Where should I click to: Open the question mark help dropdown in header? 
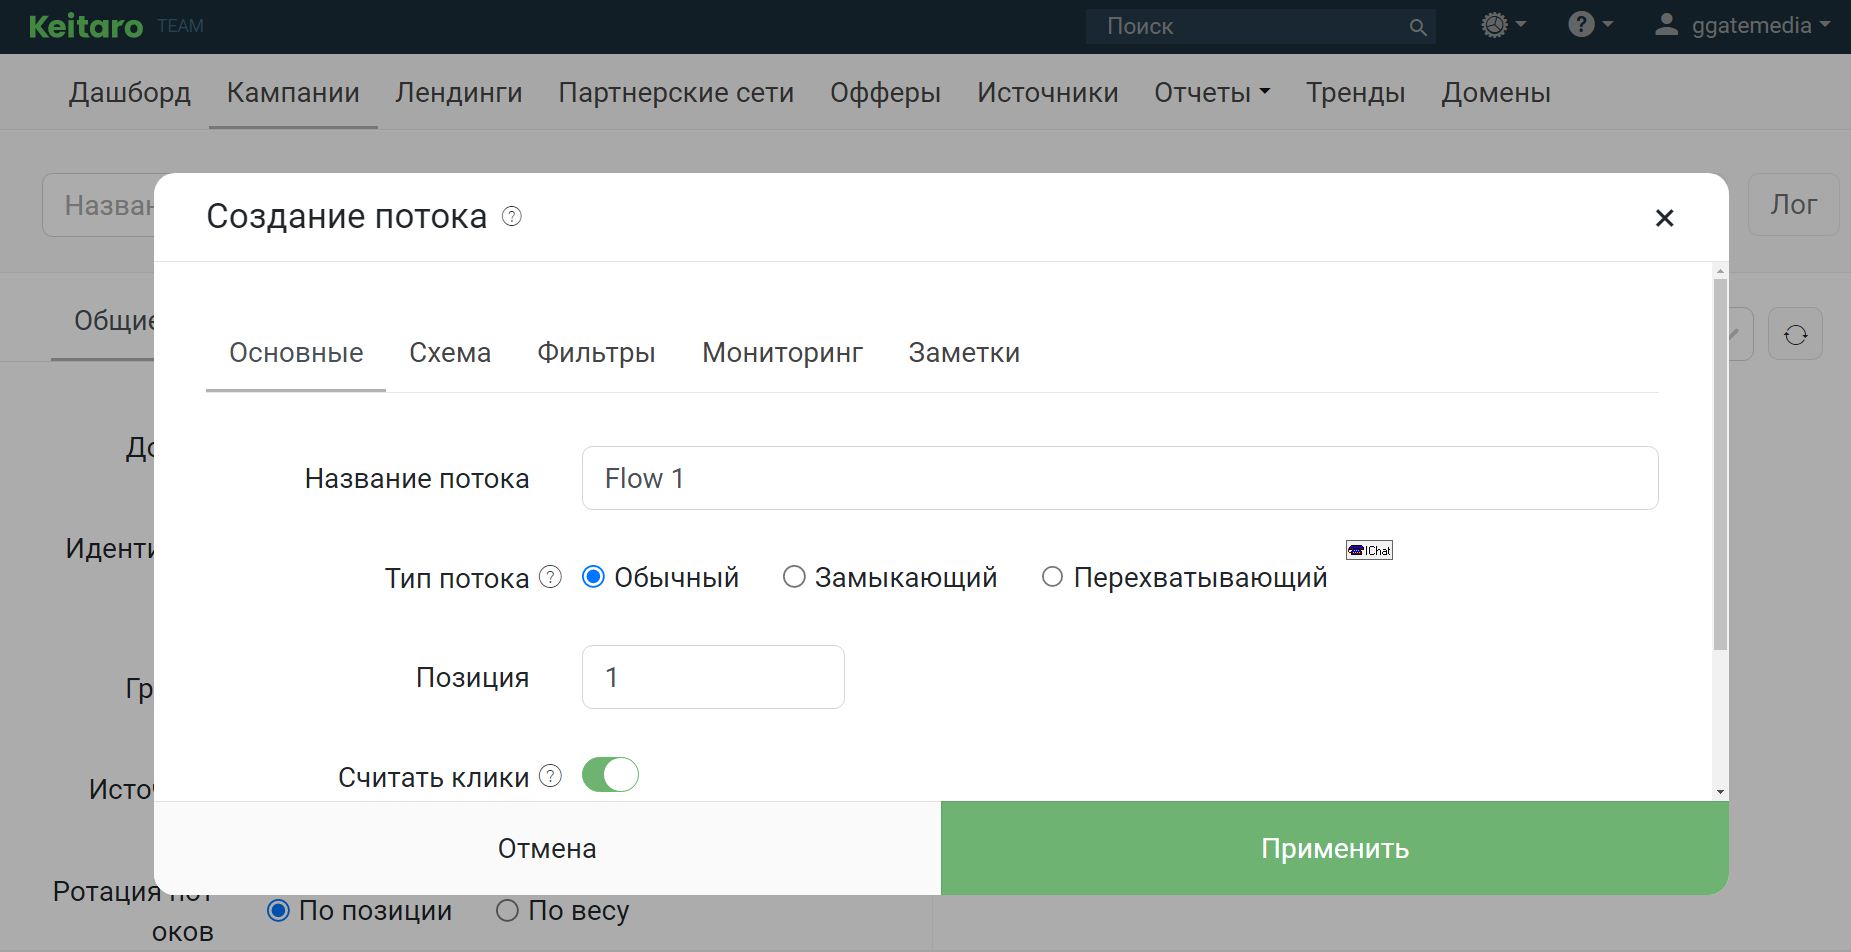[x=1589, y=25]
